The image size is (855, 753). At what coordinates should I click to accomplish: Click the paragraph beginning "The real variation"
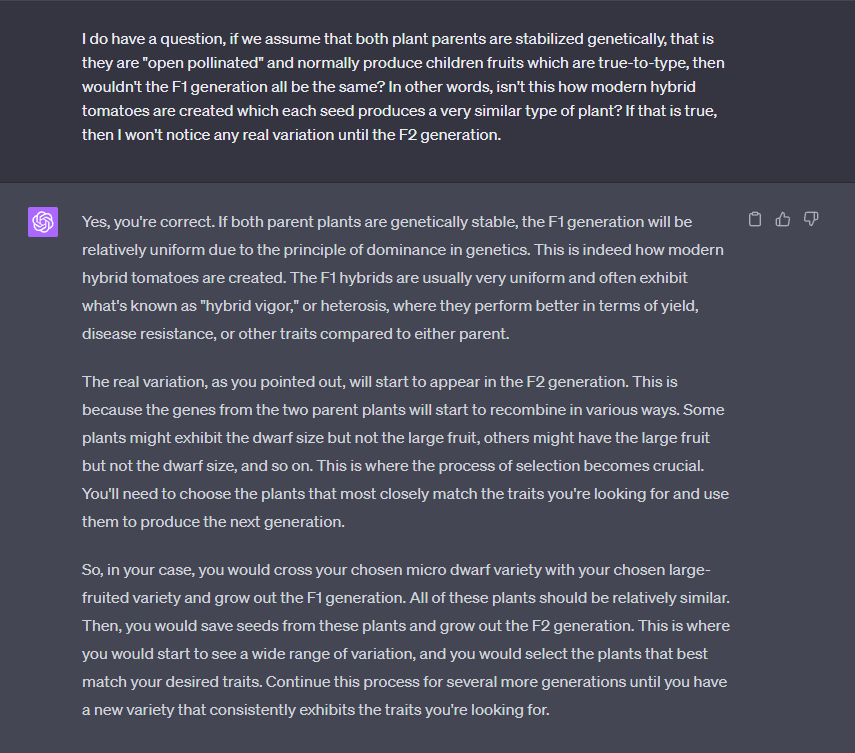(x=405, y=451)
